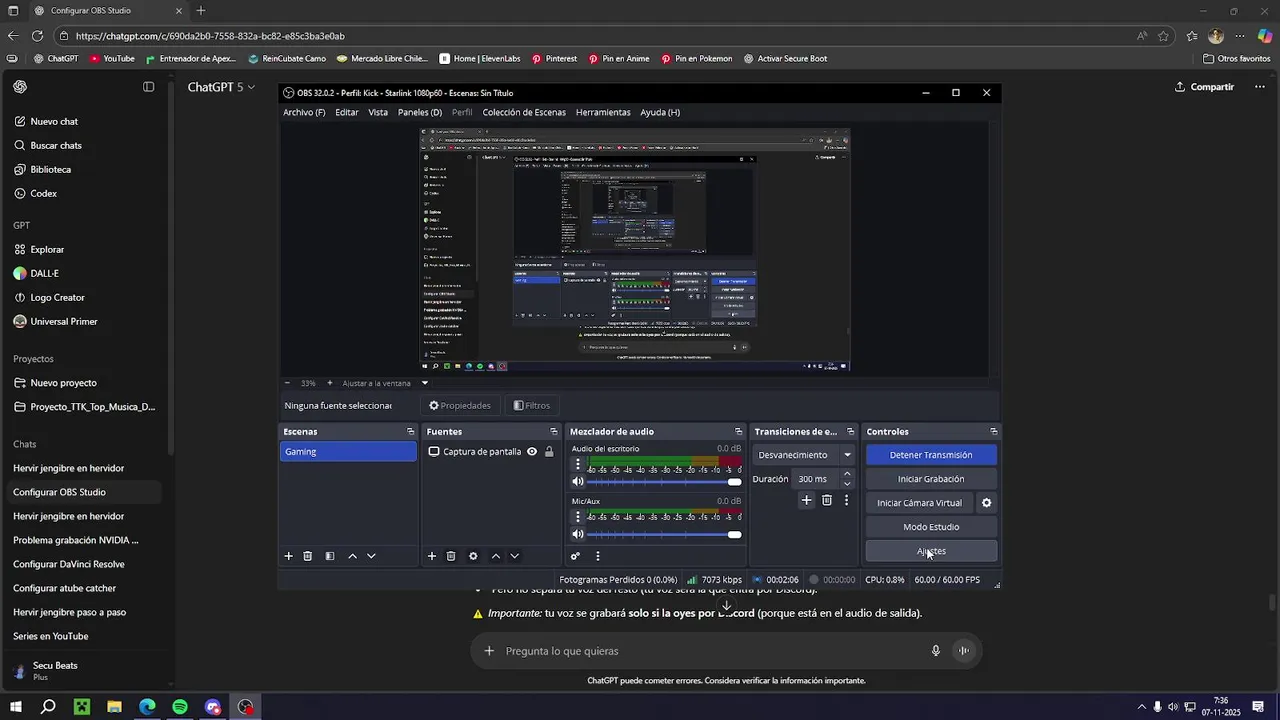
Task: Click Modo Estudio button
Action: point(931,527)
